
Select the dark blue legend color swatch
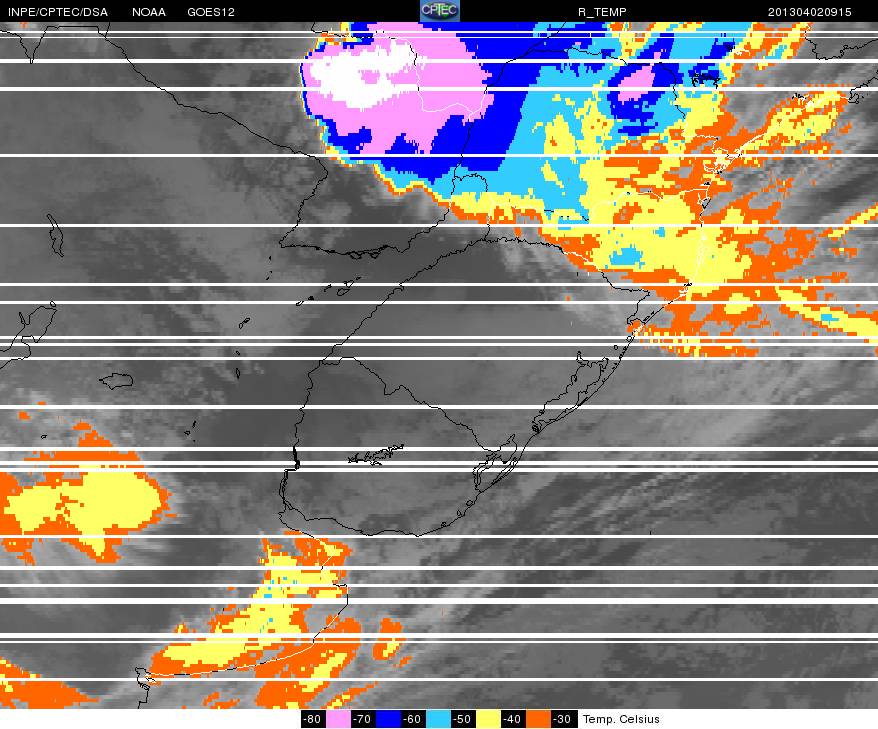[388, 719]
